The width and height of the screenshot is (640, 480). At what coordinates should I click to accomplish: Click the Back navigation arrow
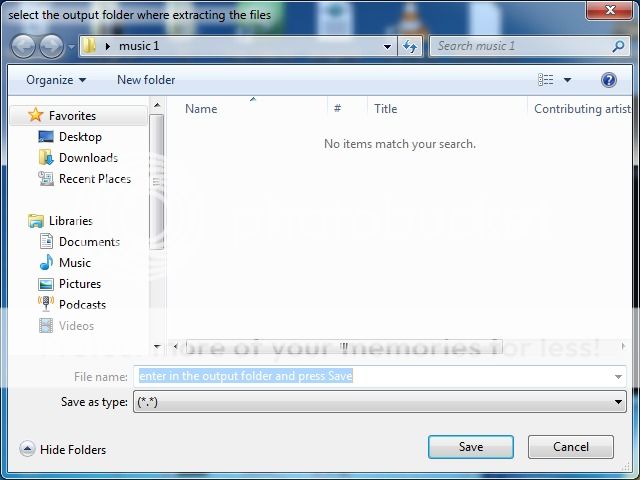(x=23, y=46)
